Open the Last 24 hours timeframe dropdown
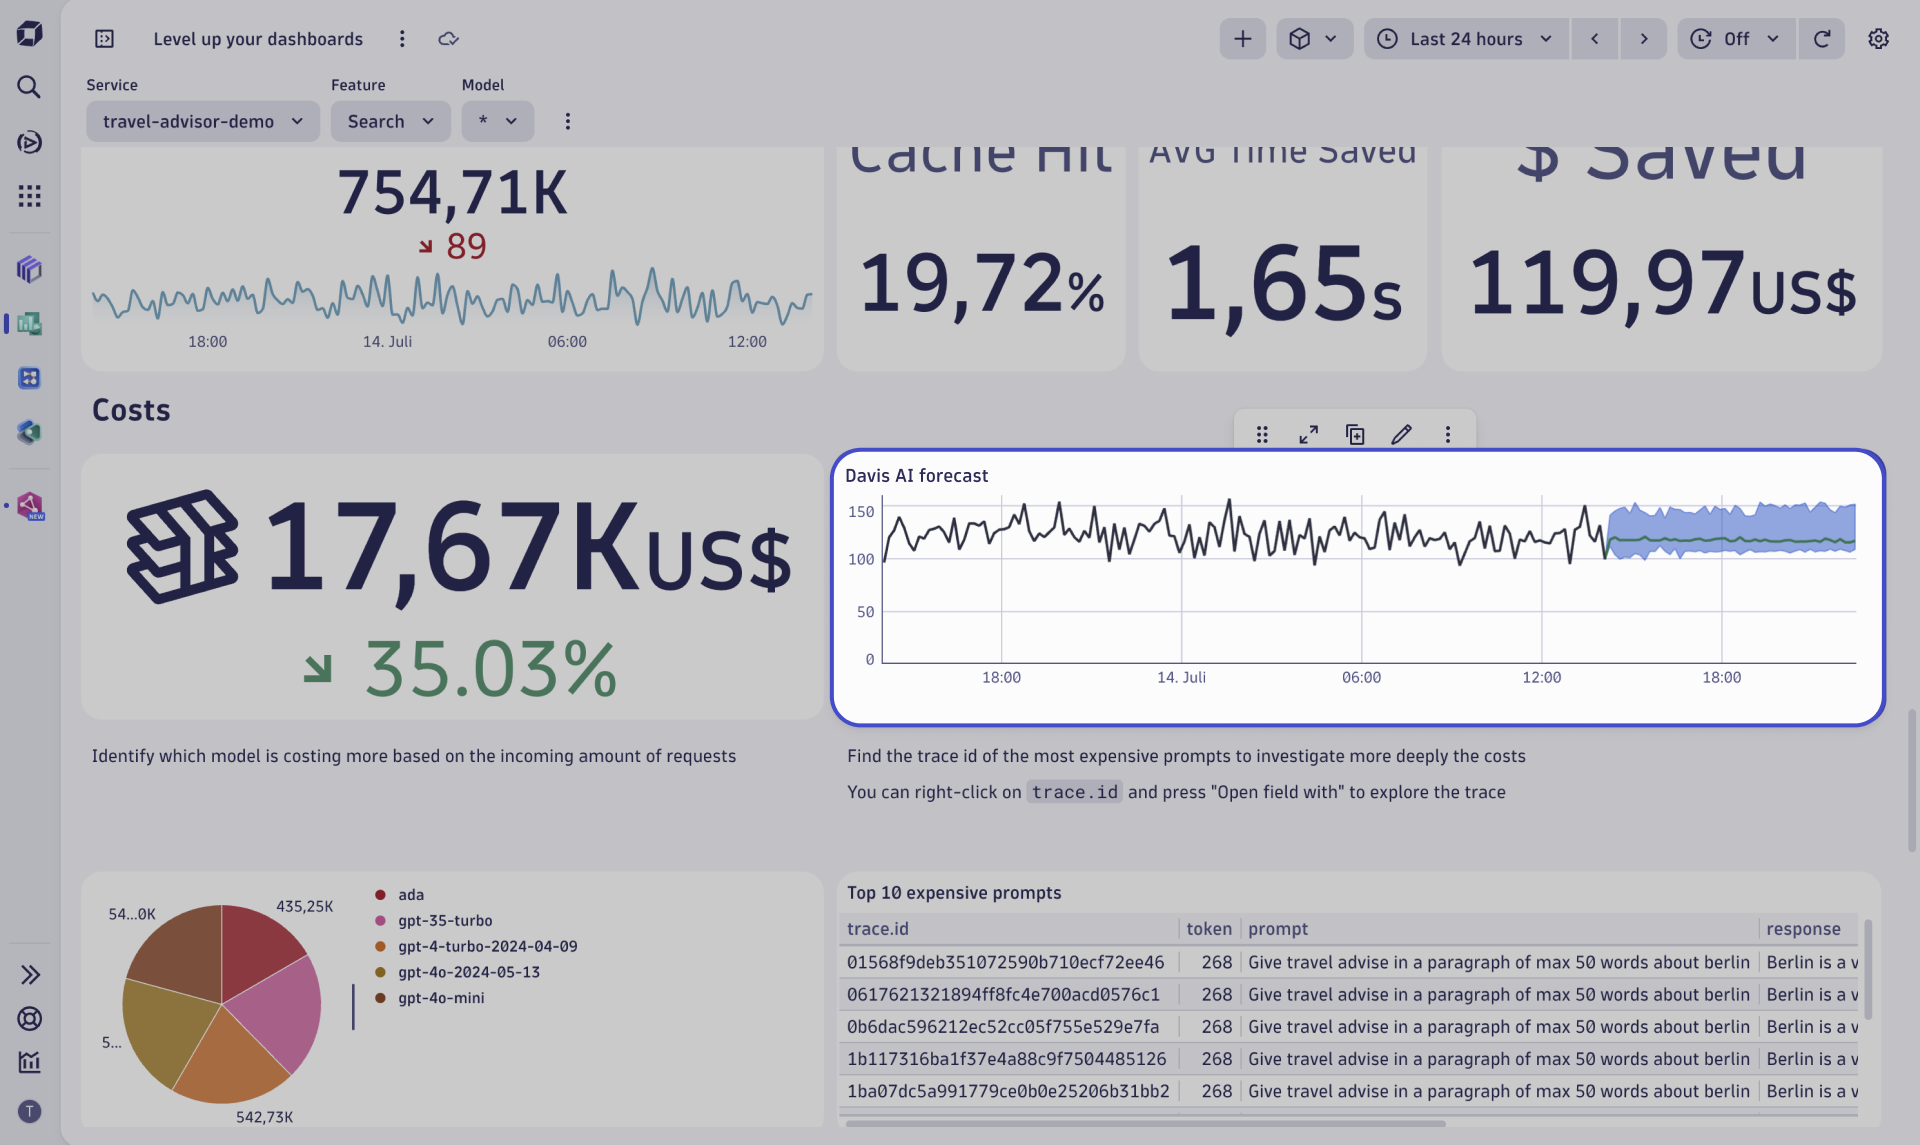The width and height of the screenshot is (1920, 1145). point(1465,38)
